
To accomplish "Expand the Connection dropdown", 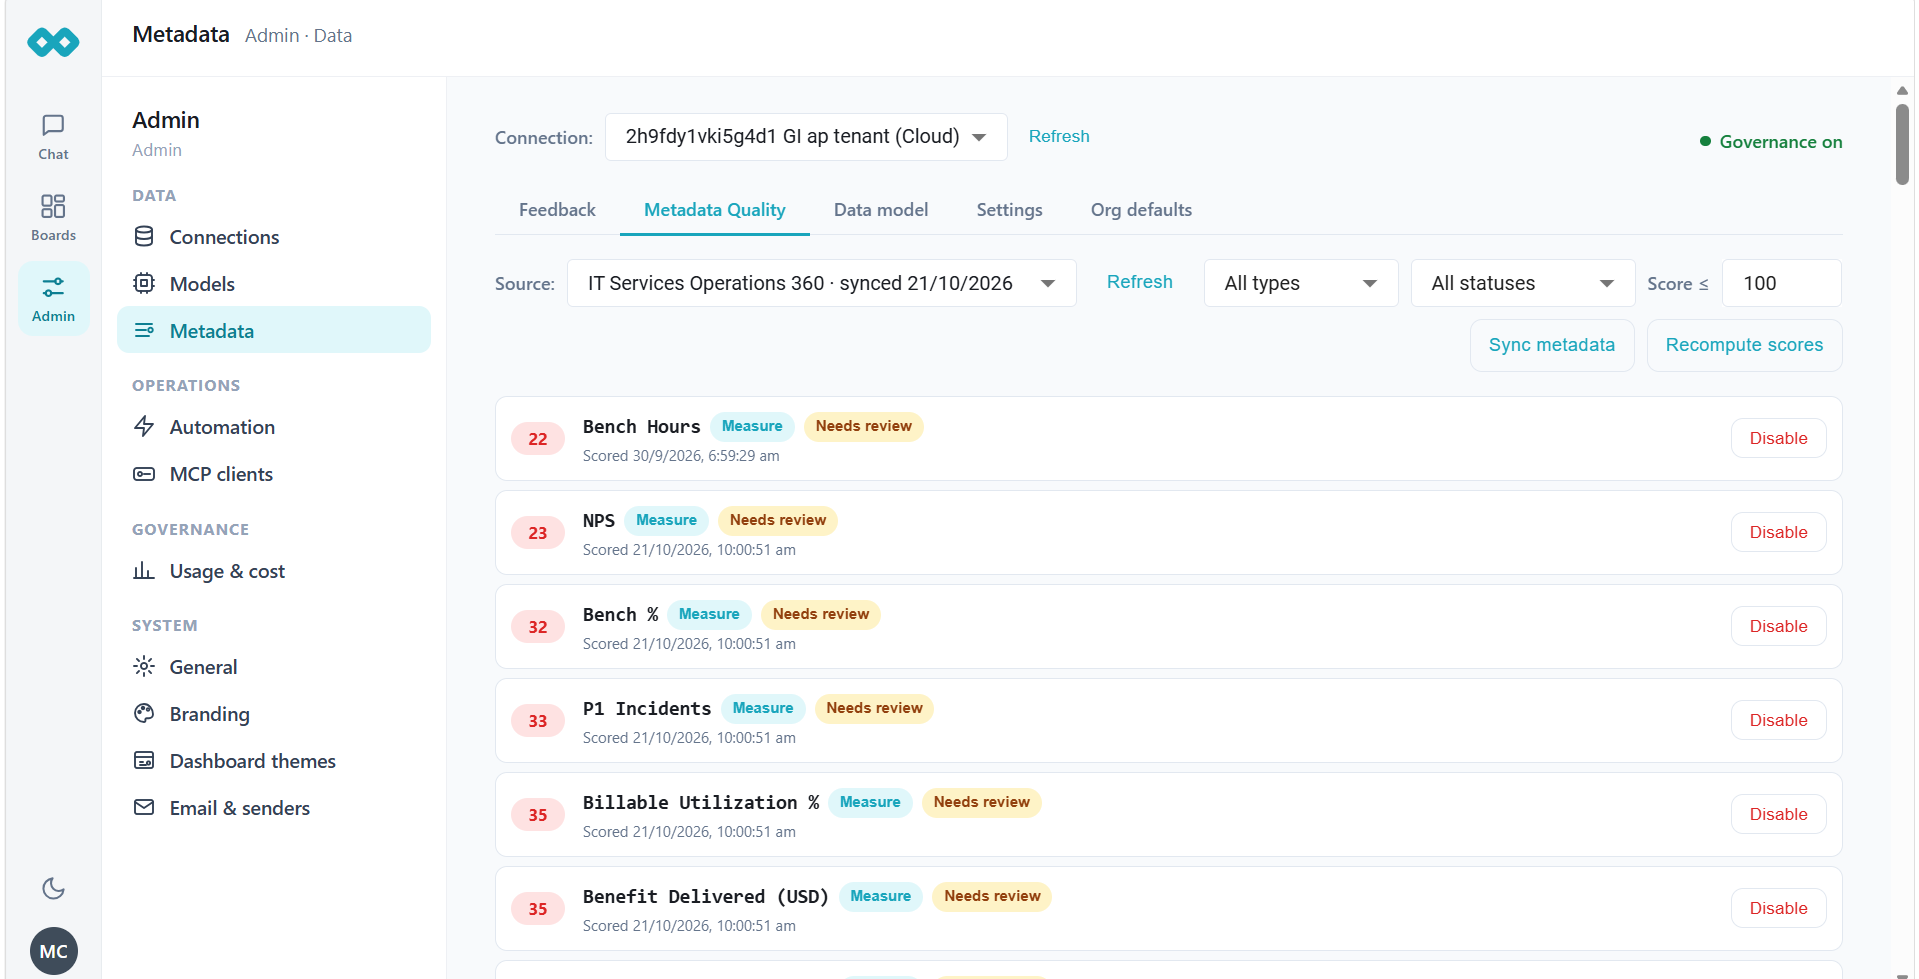I will click(806, 137).
